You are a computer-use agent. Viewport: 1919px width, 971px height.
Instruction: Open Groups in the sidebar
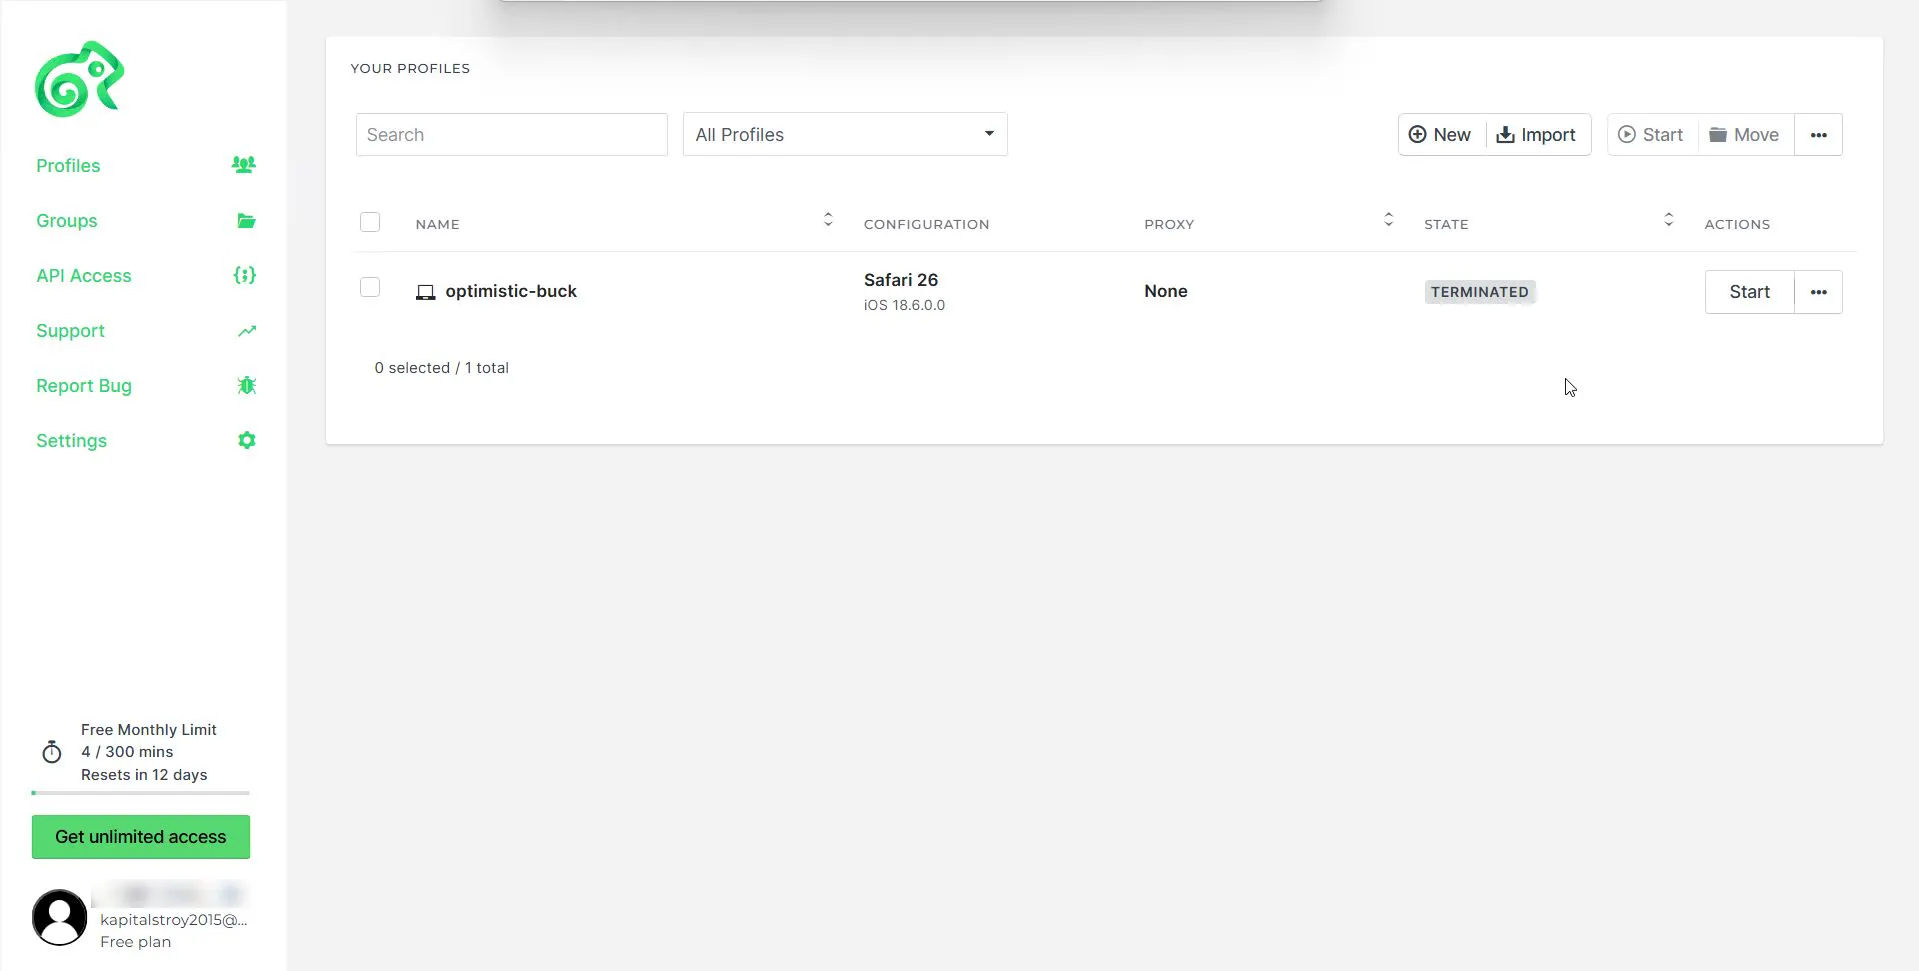(67, 221)
